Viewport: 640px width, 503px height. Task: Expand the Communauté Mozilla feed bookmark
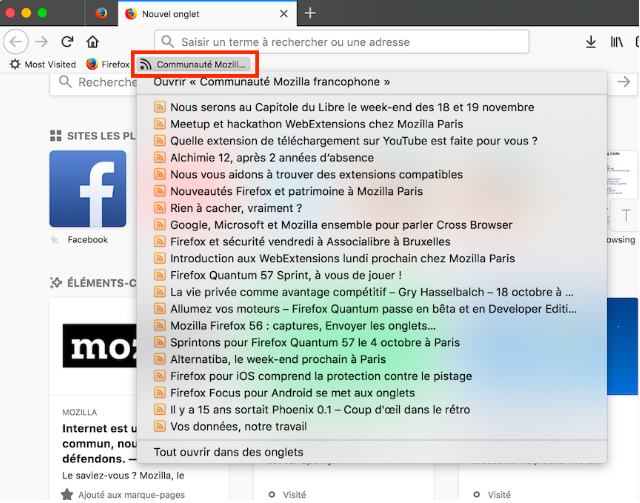(x=194, y=64)
